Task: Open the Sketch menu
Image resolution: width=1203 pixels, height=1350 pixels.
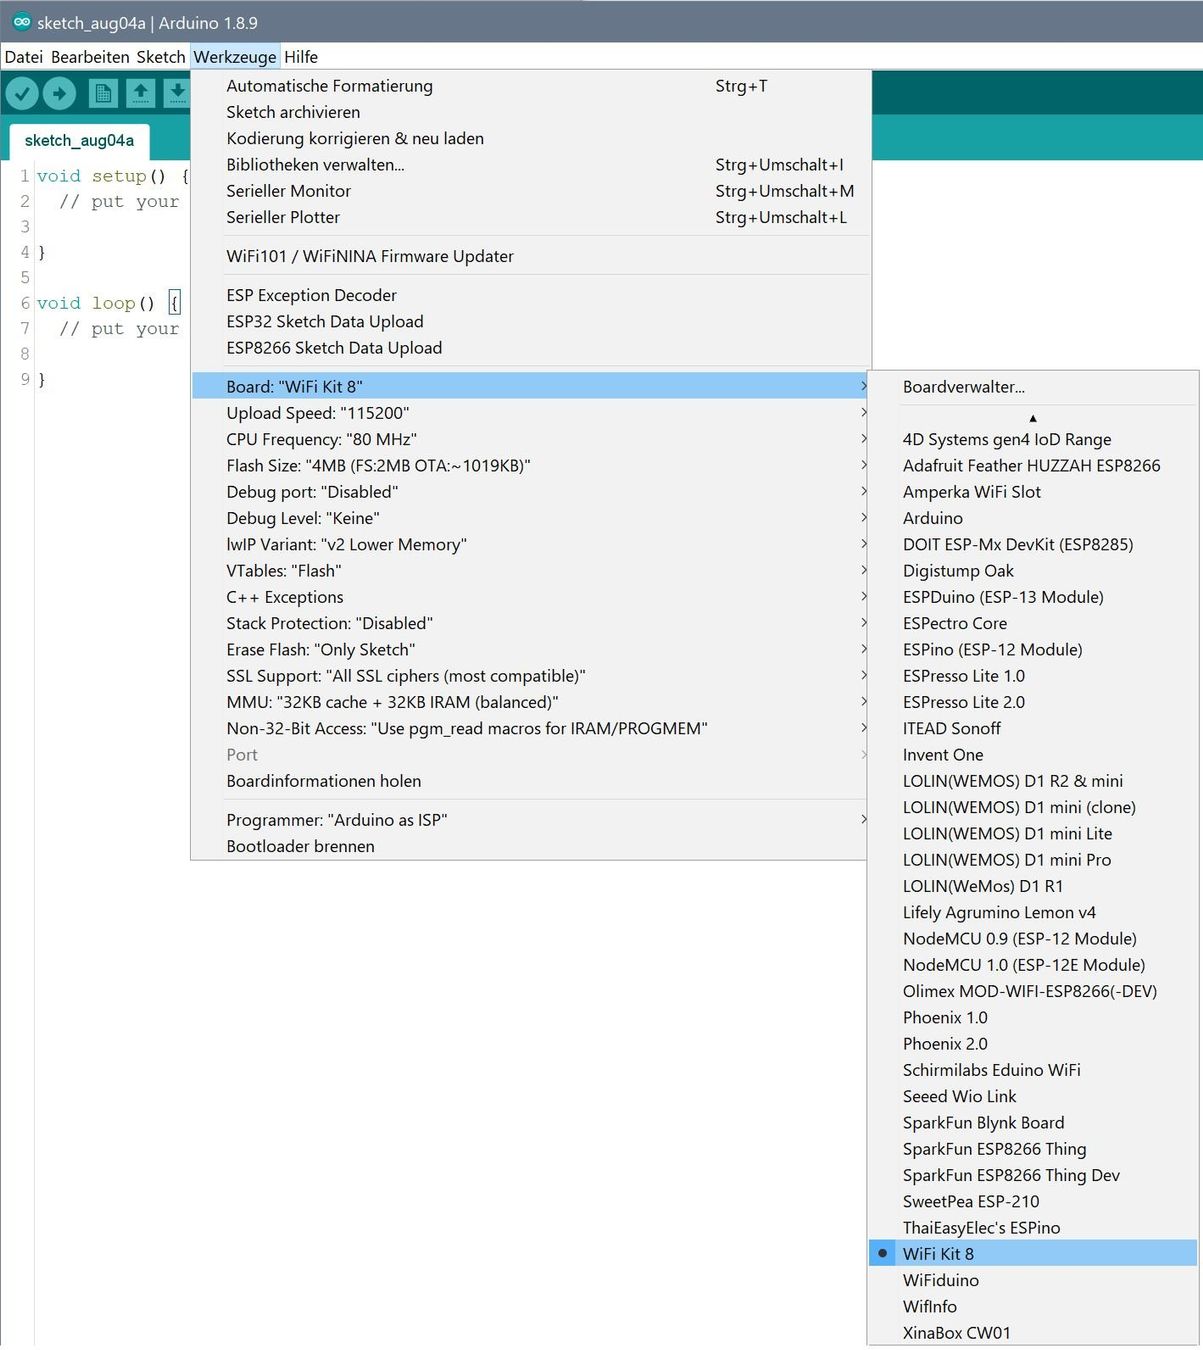Action: click(161, 57)
